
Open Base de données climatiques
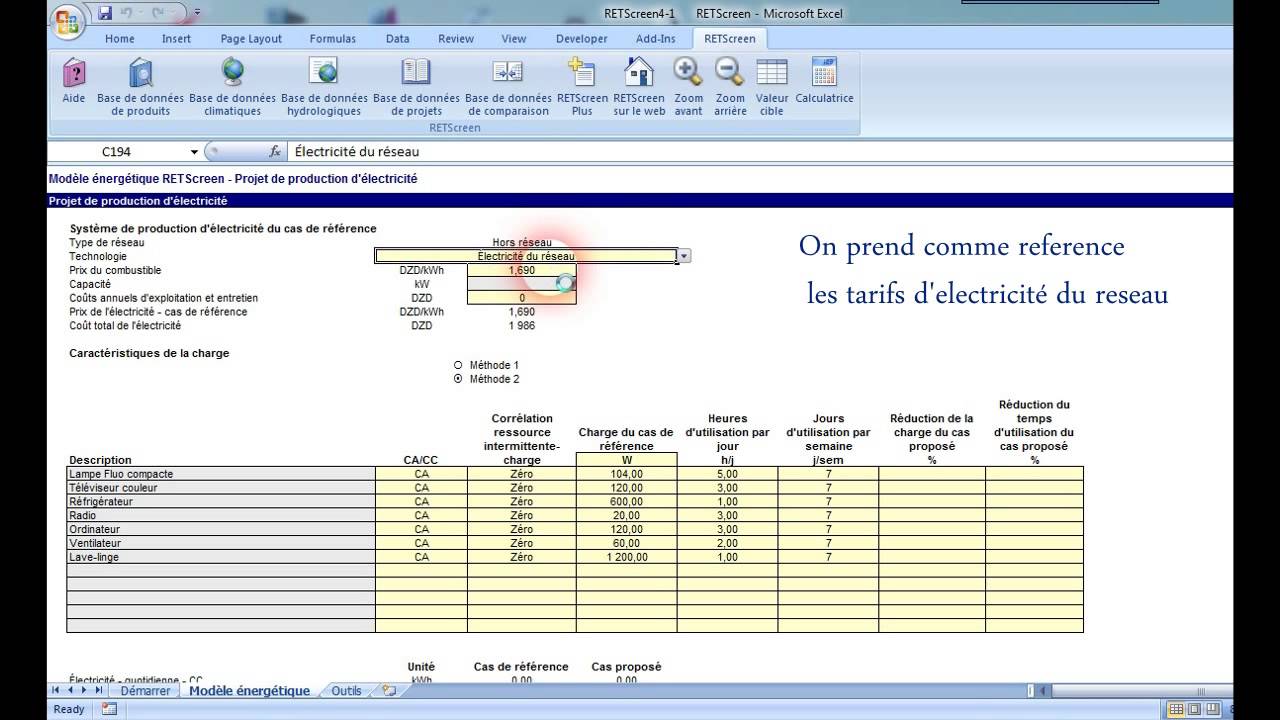click(232, 86)
